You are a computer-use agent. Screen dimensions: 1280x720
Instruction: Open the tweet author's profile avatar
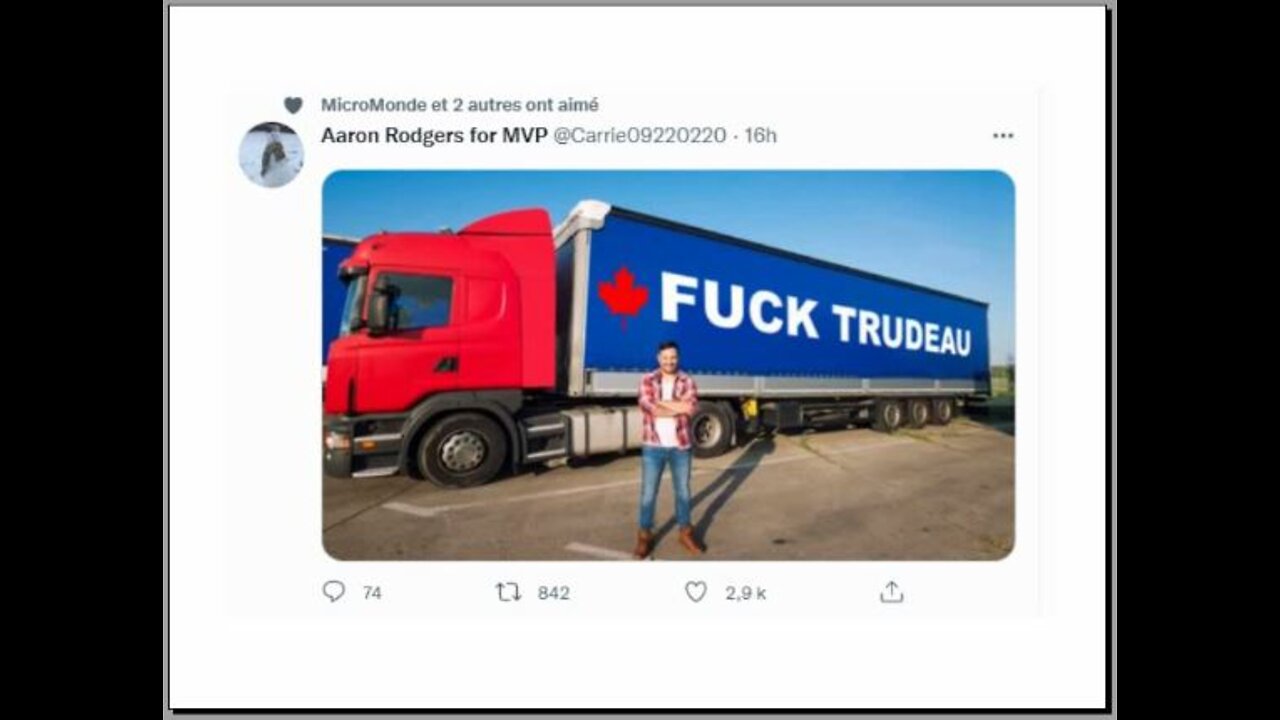tap(271, 155)
